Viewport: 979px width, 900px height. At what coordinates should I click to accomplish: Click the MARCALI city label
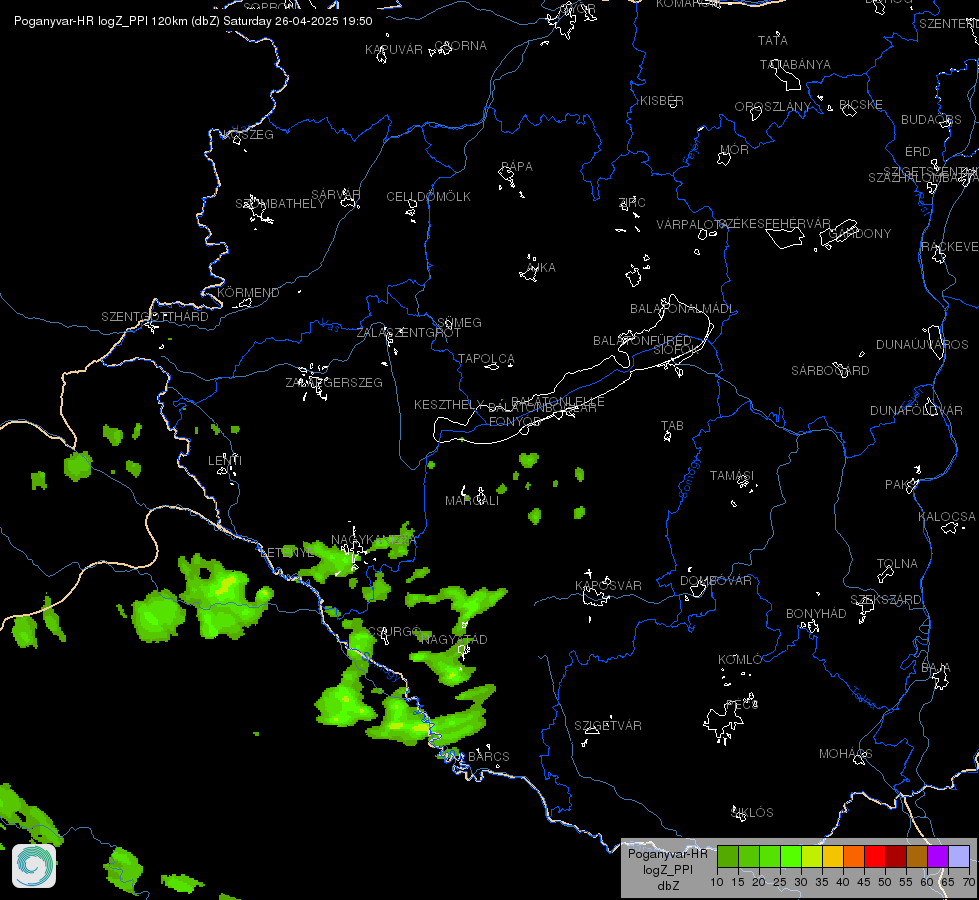[x=472, y=501]
